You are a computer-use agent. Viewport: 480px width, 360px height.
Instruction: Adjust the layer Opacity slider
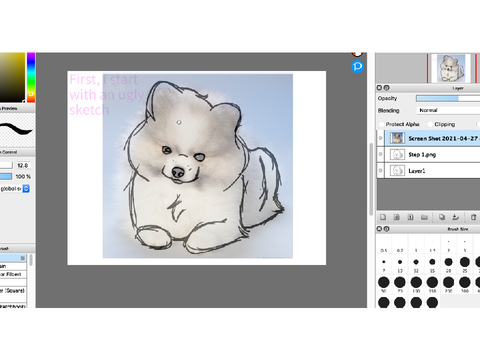point(448,98)
